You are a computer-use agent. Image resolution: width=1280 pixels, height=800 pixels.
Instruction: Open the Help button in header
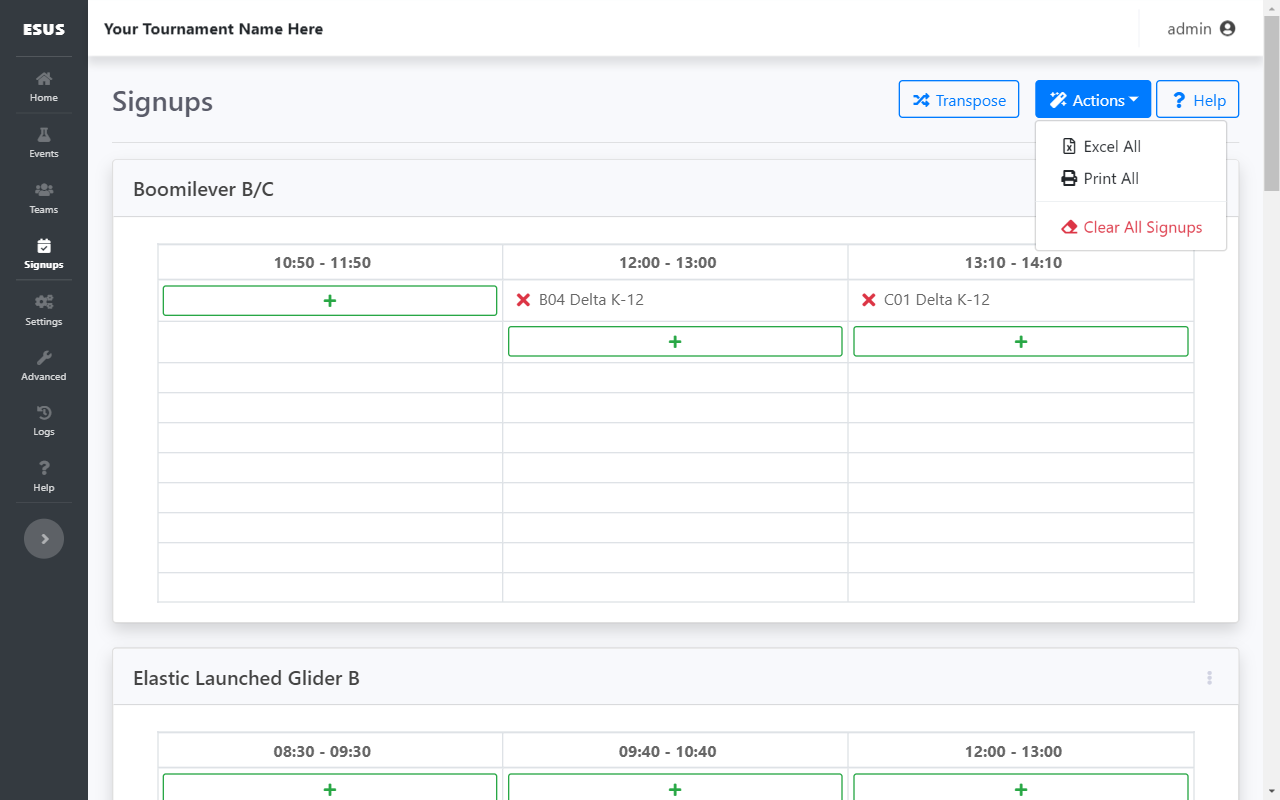pyautogui.click(x=1197, y=100)
